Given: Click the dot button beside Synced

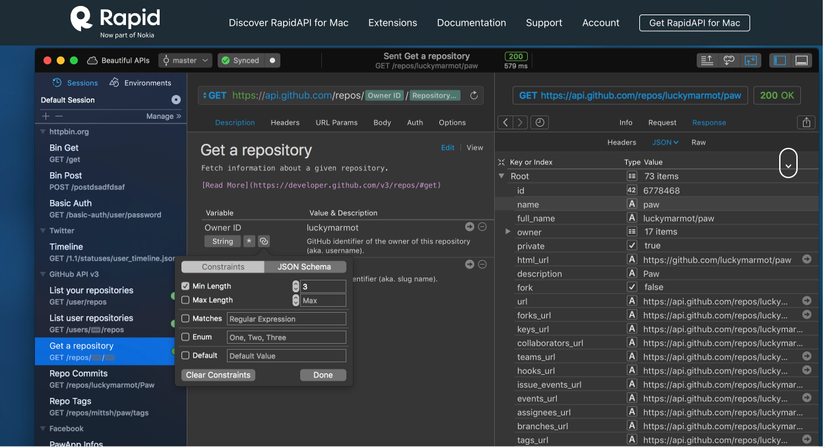Looking at the screenshot, I should (x=272, y=61).
